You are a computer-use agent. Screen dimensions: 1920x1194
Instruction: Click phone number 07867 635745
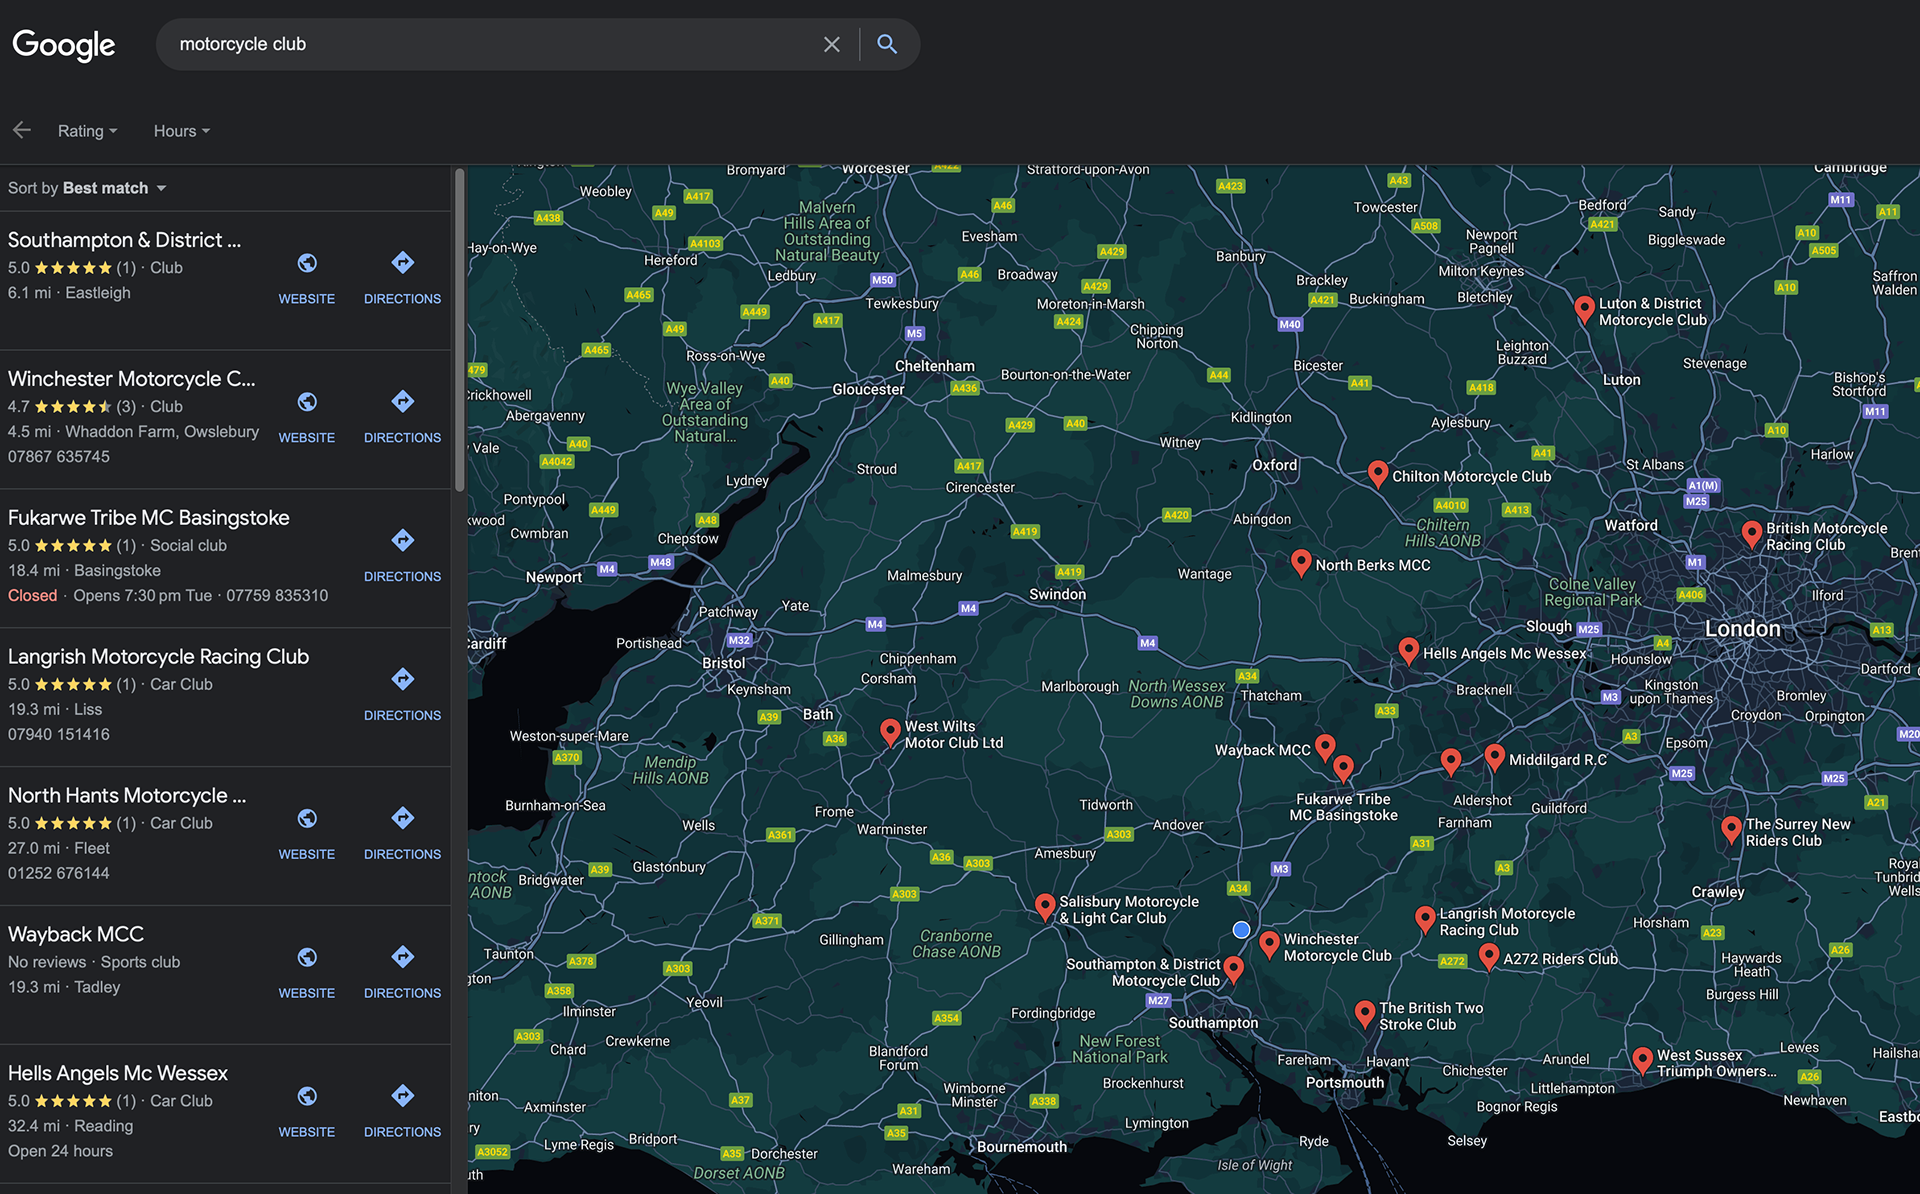[59, 457]
